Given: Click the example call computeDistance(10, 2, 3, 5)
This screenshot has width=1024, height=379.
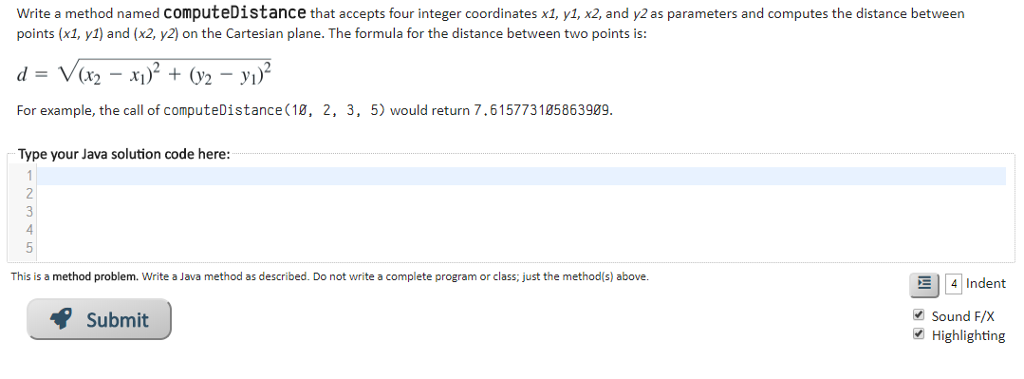Looking at the screenshot, I should (x=274, y=110).
